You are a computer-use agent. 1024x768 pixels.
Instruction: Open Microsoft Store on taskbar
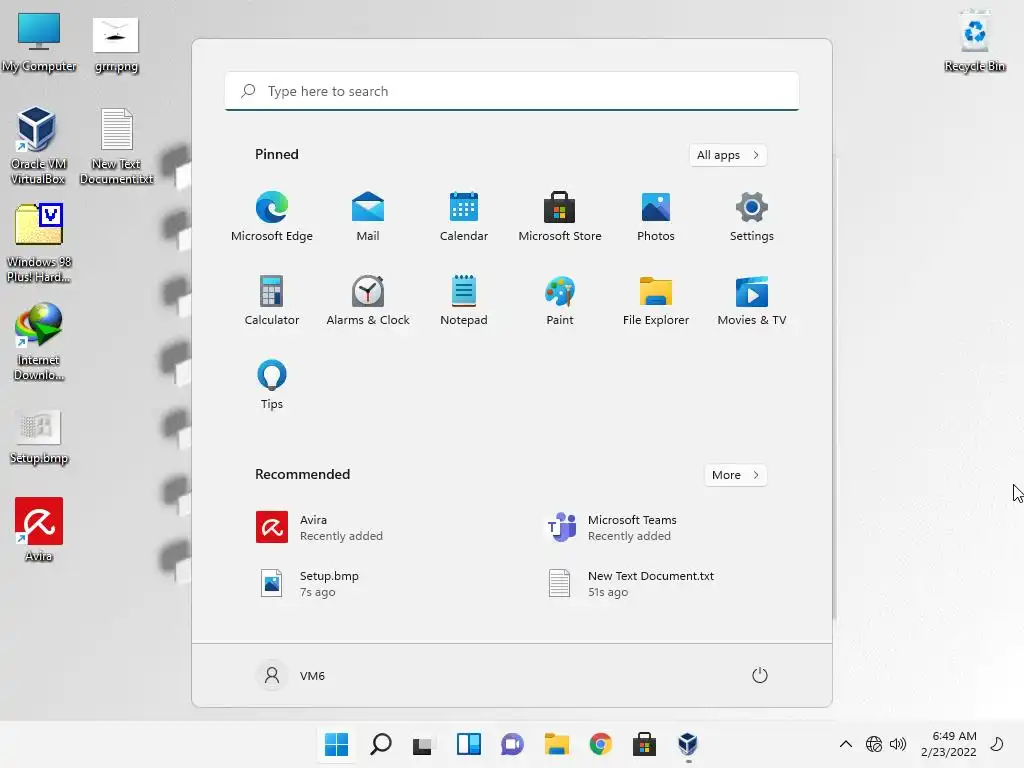[644, 744]
